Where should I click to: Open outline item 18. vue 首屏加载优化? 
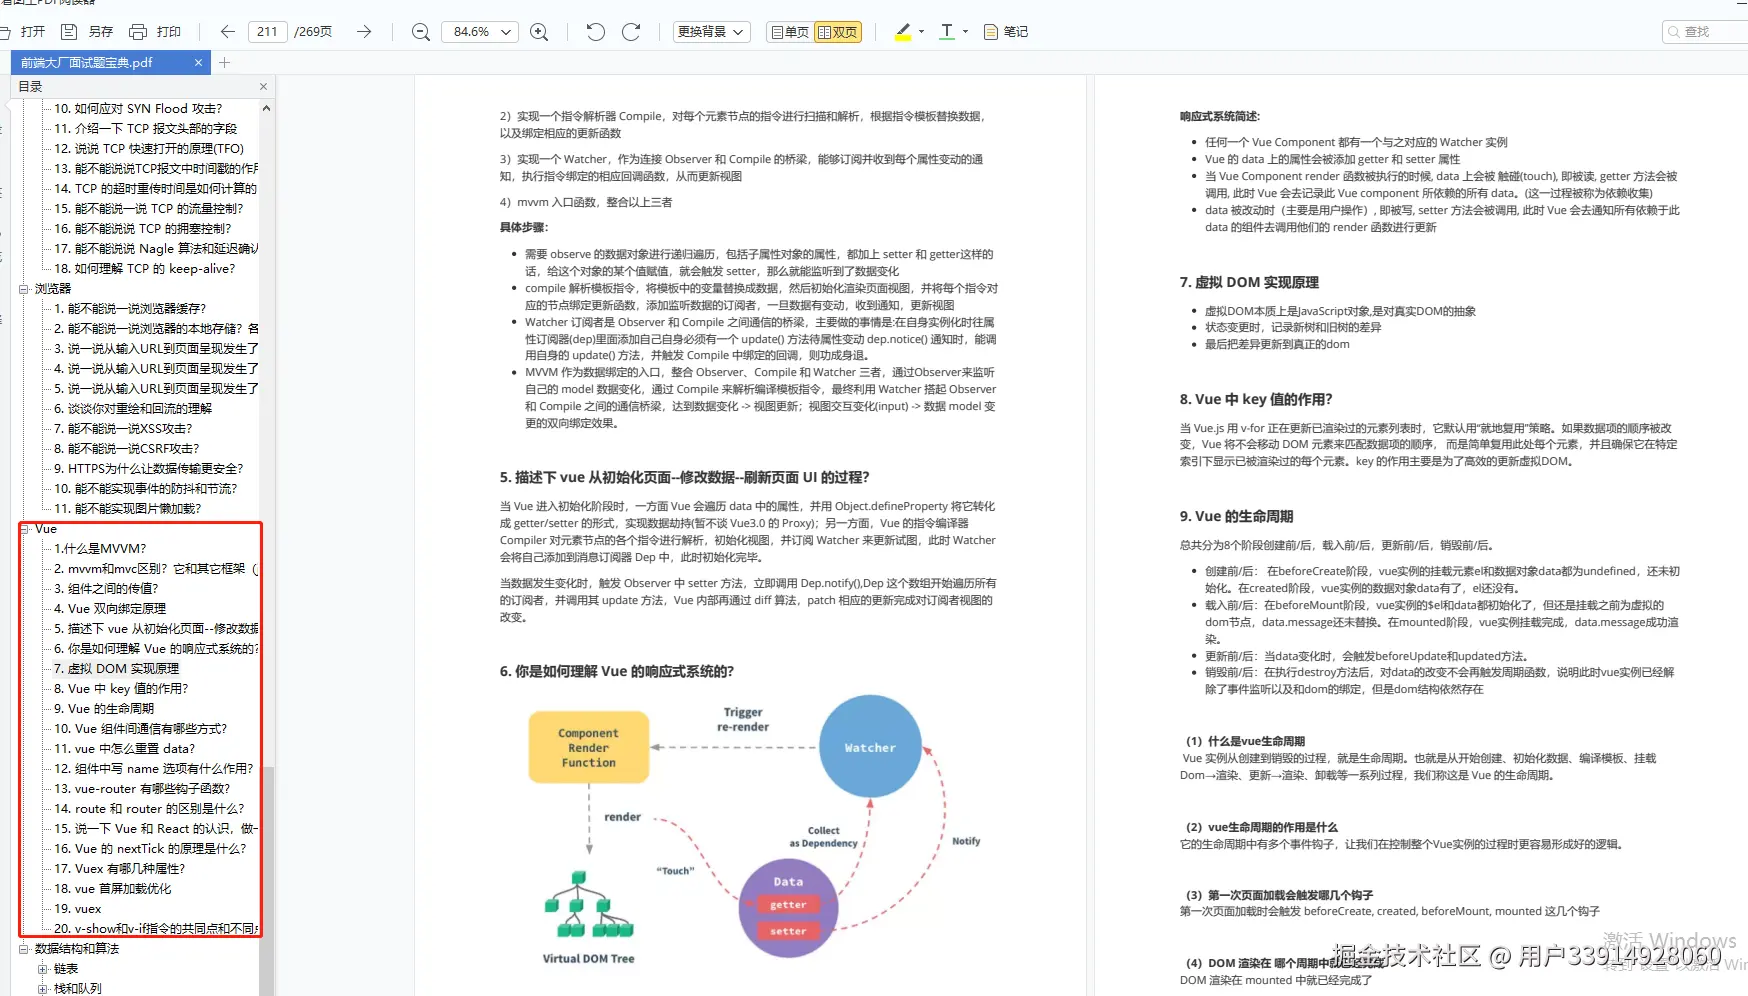coord(113,889)
